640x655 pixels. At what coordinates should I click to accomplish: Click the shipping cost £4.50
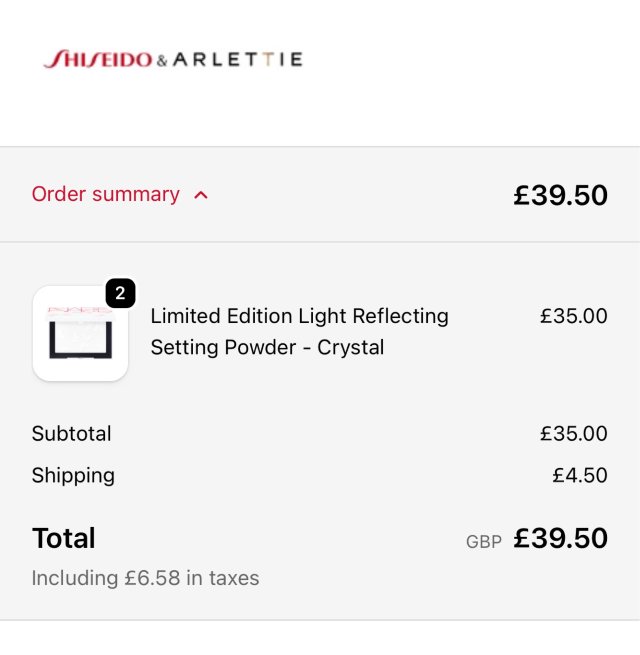pos(579,475)
